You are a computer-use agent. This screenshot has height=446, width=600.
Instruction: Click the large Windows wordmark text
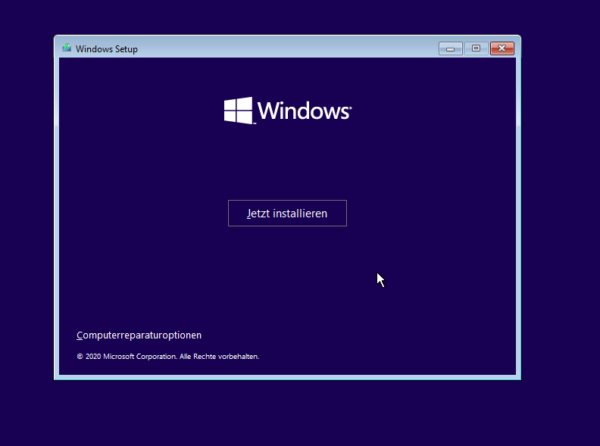click(304, 111)
